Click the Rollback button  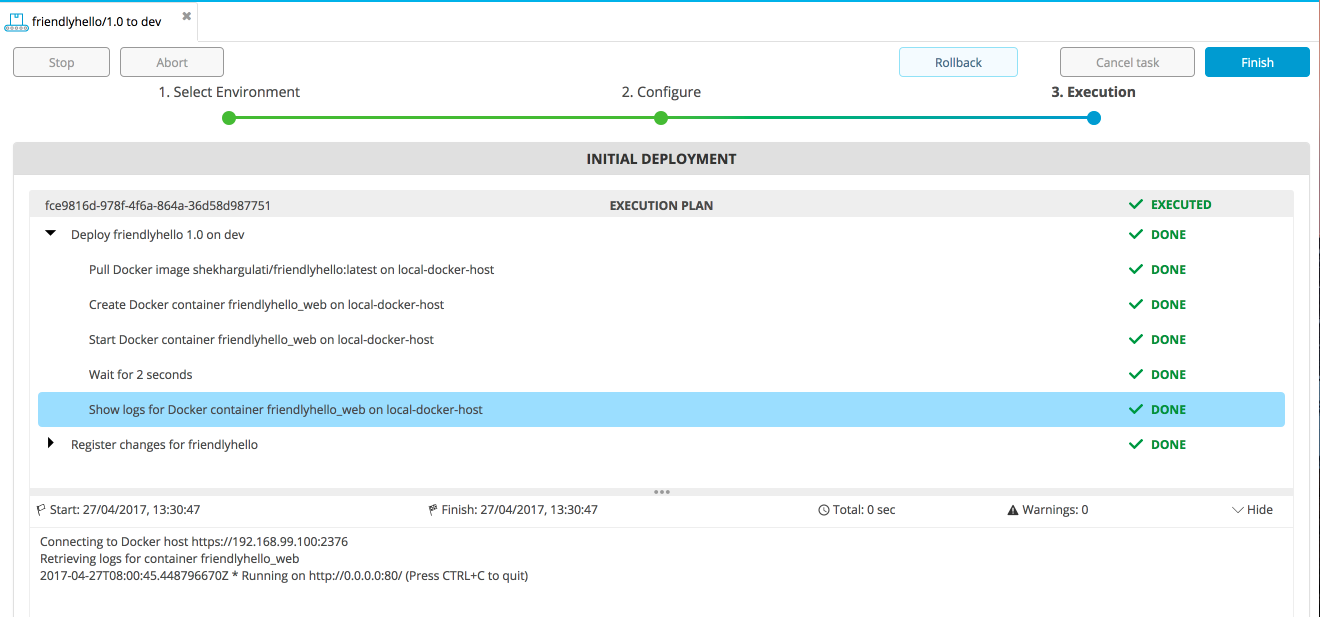tap(958, 62)
